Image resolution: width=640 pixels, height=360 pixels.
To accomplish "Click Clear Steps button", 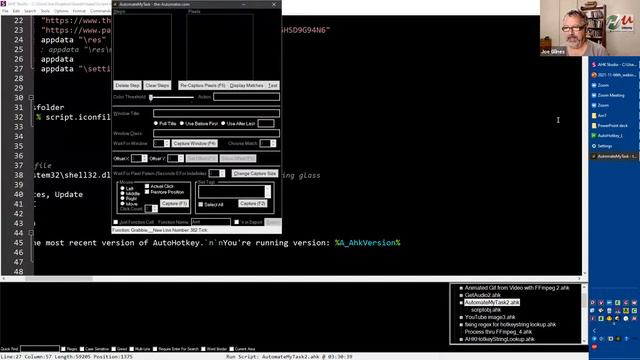I will point(157,86).
